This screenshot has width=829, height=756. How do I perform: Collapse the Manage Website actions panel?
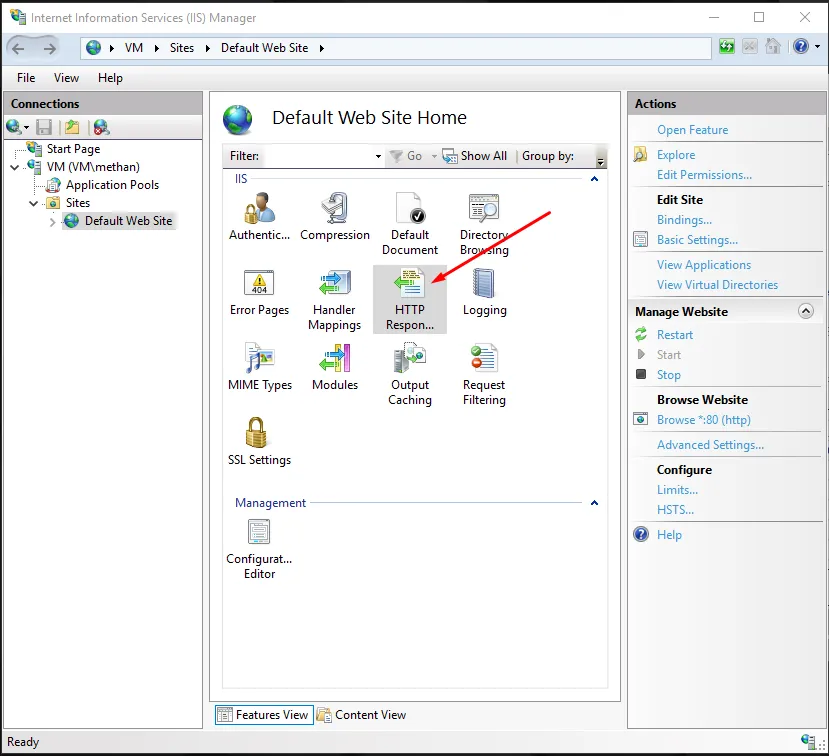coord(805,312)
